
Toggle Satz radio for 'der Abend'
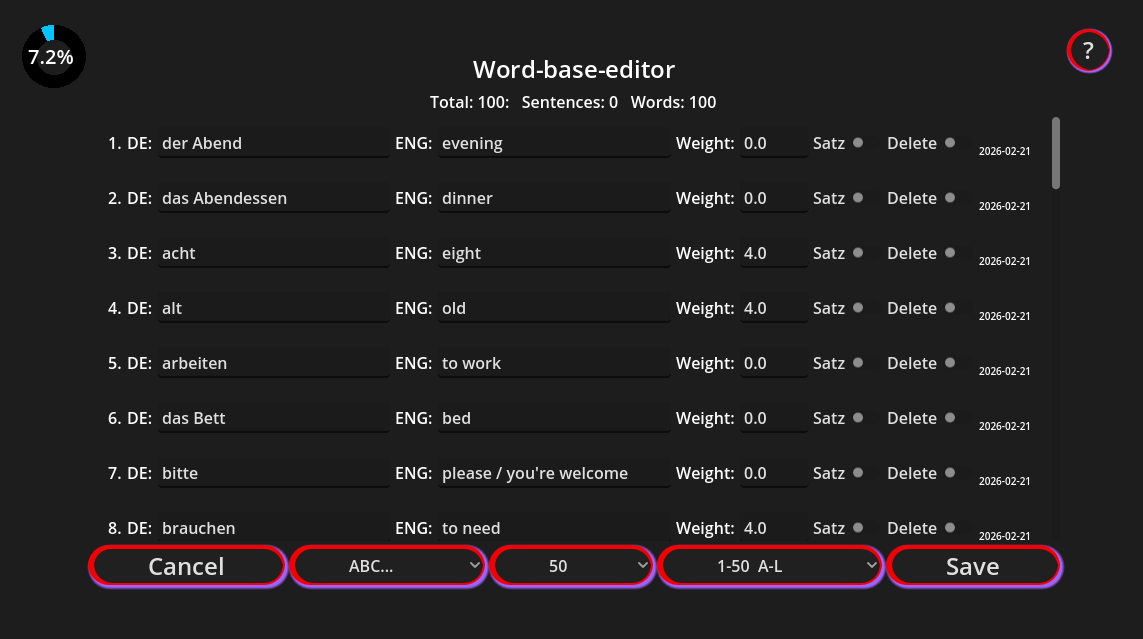857,142
